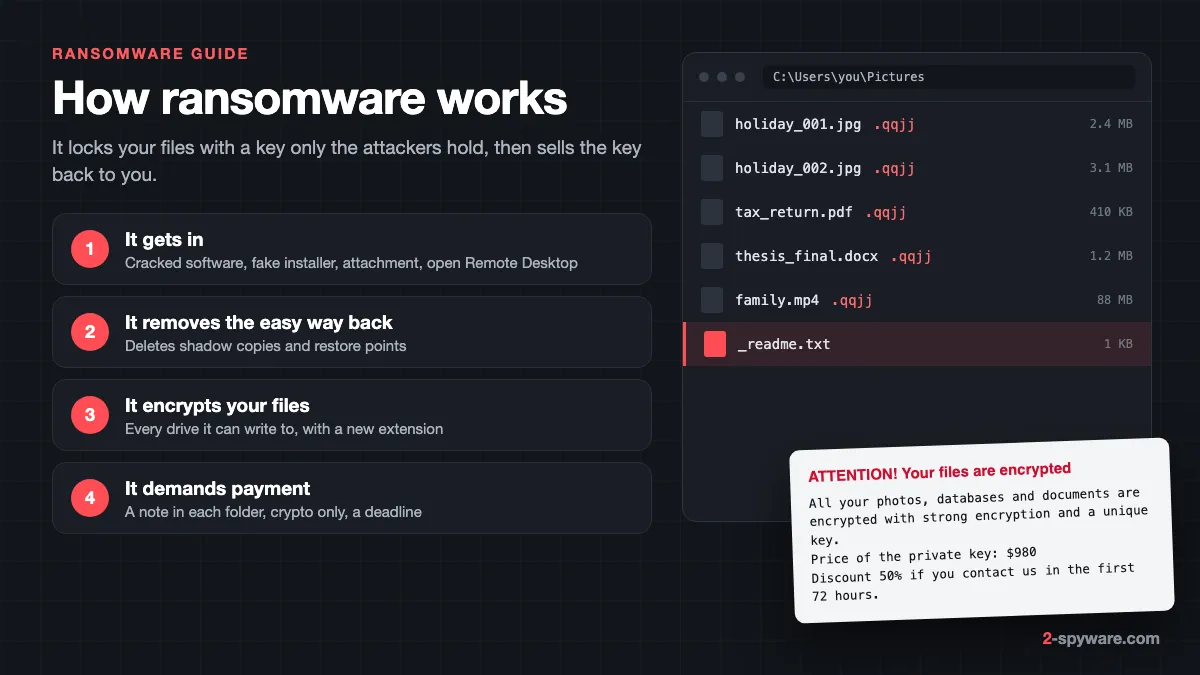The width and height of the screenshot is (1200, 675).
Task: Click the holiday_001.jpg file icon
Action: tap(712, 124)
